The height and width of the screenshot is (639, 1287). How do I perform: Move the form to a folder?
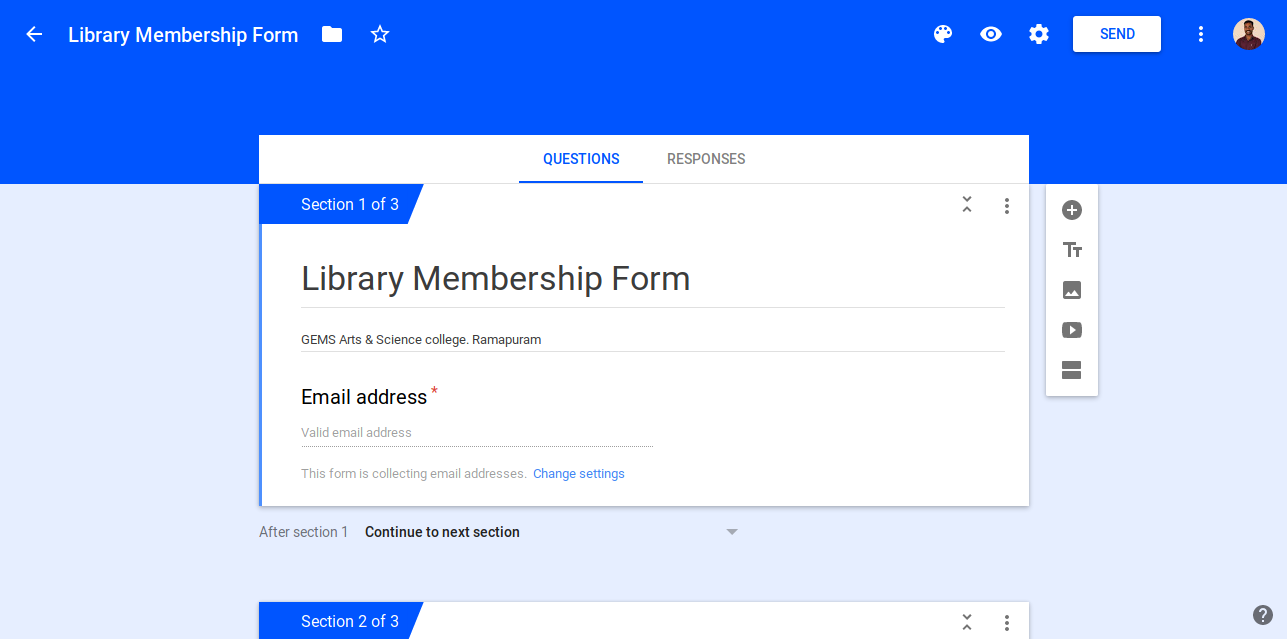click(331, 33)
